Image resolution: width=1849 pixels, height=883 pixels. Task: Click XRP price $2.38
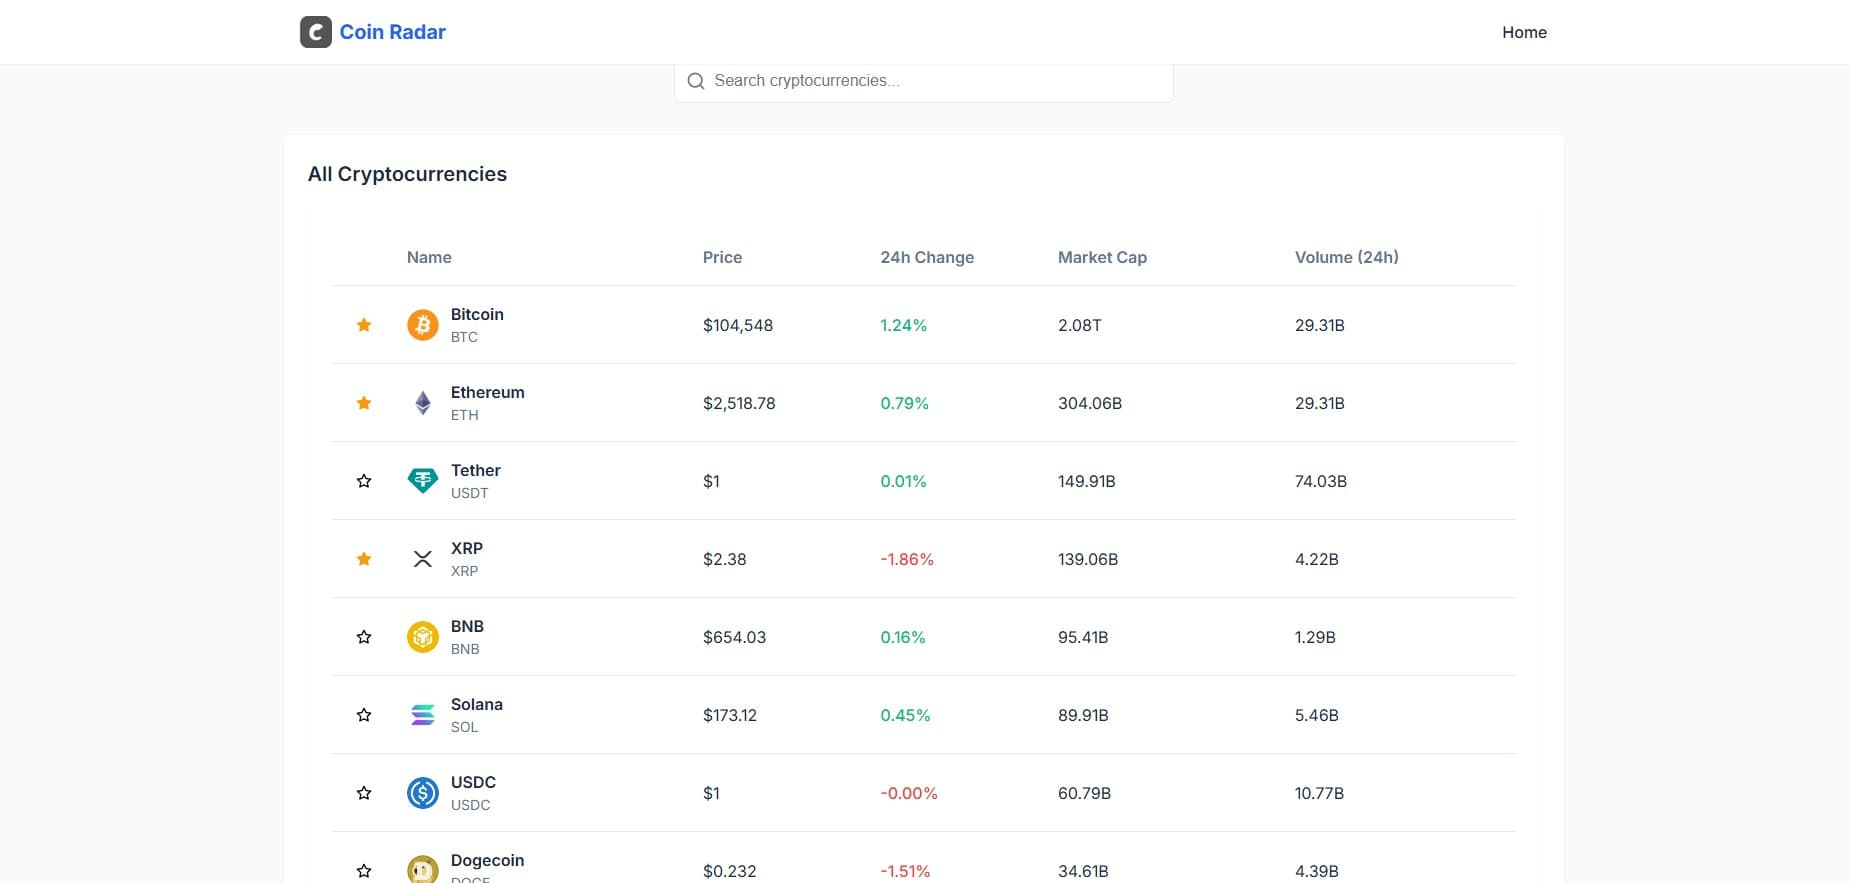(724, 559)
